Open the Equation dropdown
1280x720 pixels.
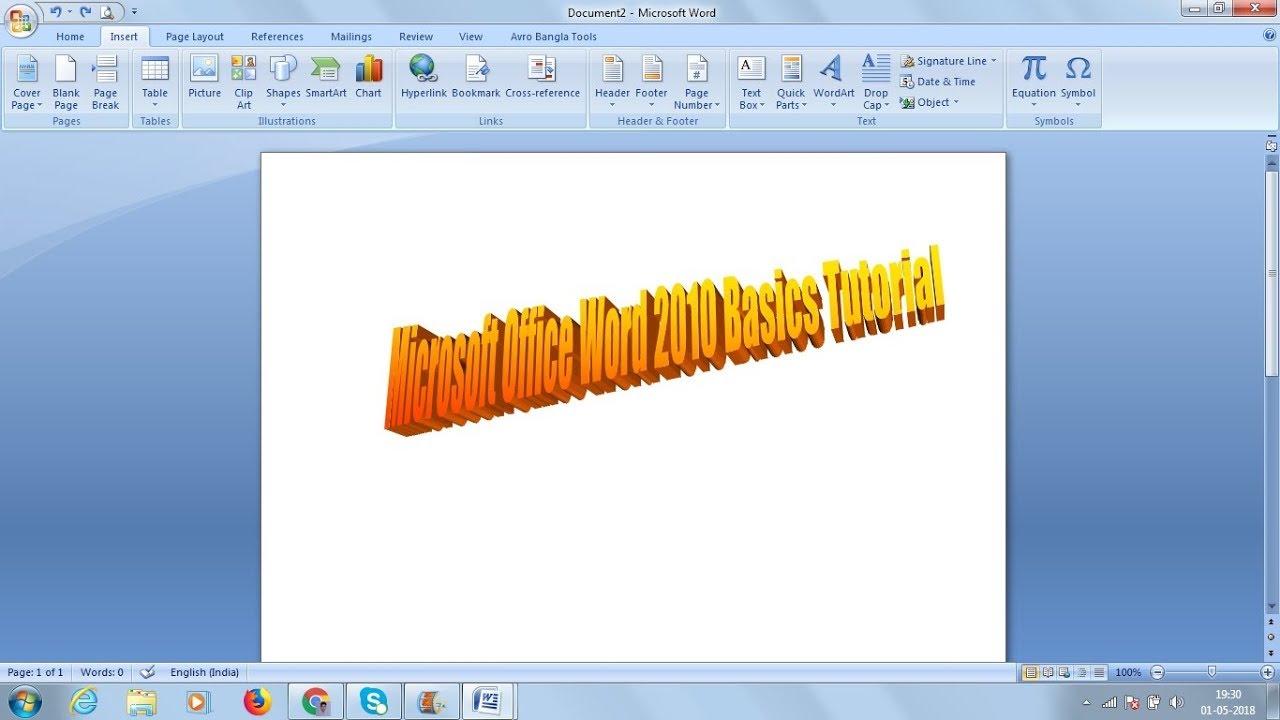[1033, 82]
